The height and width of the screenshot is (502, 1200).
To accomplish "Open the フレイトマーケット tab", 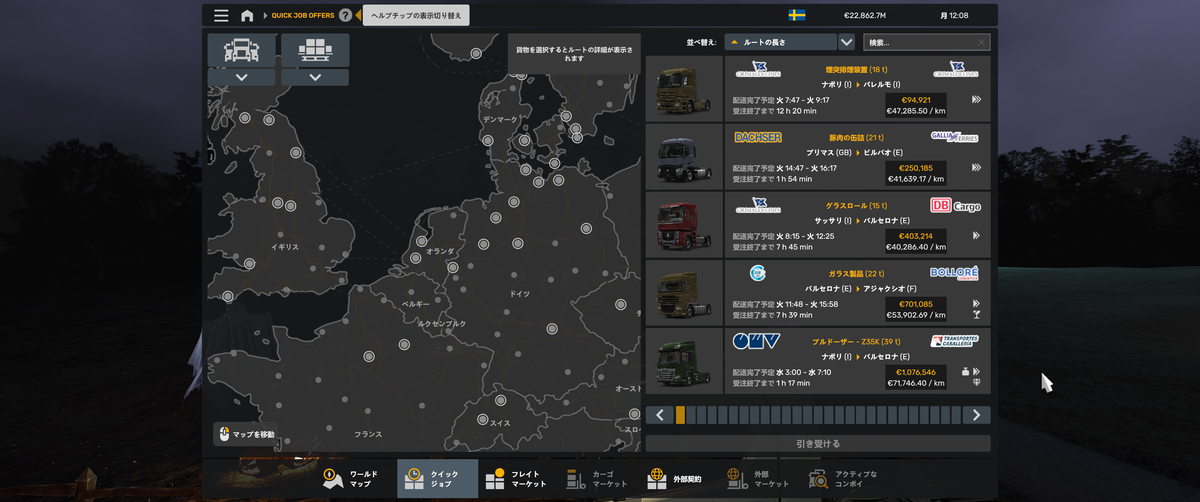I will [x=517, y=479].
